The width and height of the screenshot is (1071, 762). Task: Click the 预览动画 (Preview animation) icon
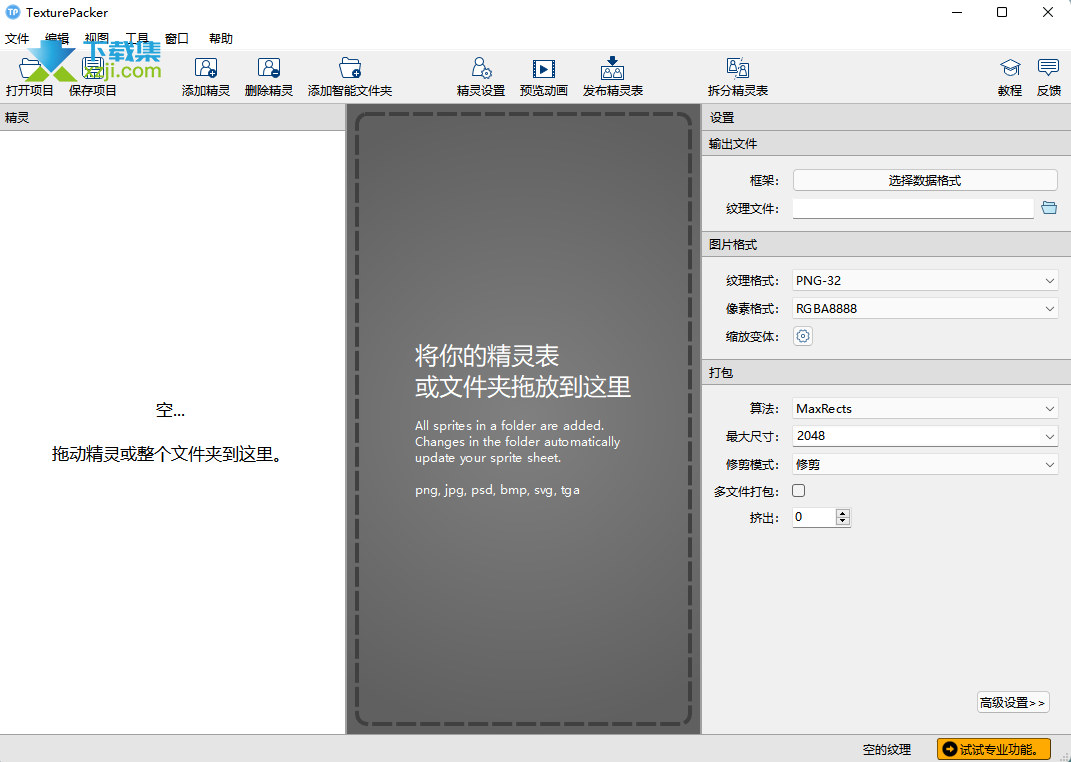544,68
